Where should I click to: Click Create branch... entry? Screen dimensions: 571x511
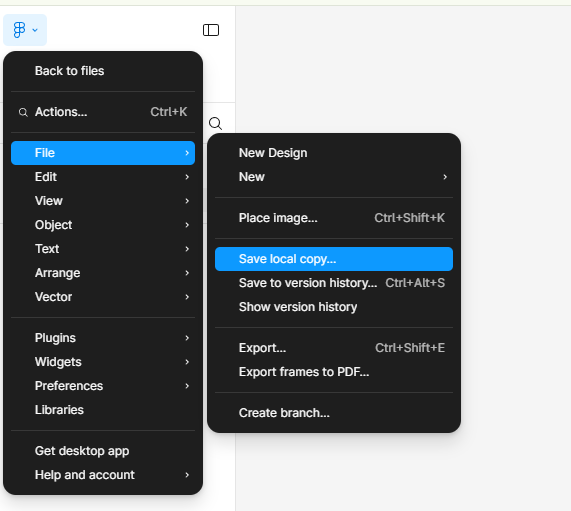point(334,413)
